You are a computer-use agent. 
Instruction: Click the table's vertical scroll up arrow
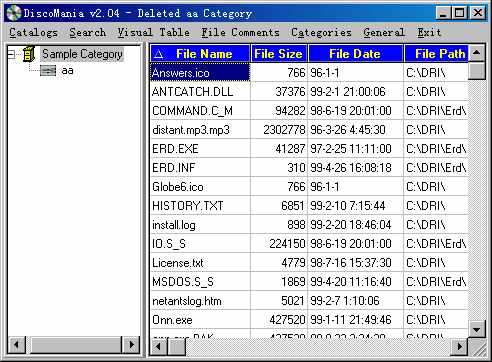[x=477, y=53]
